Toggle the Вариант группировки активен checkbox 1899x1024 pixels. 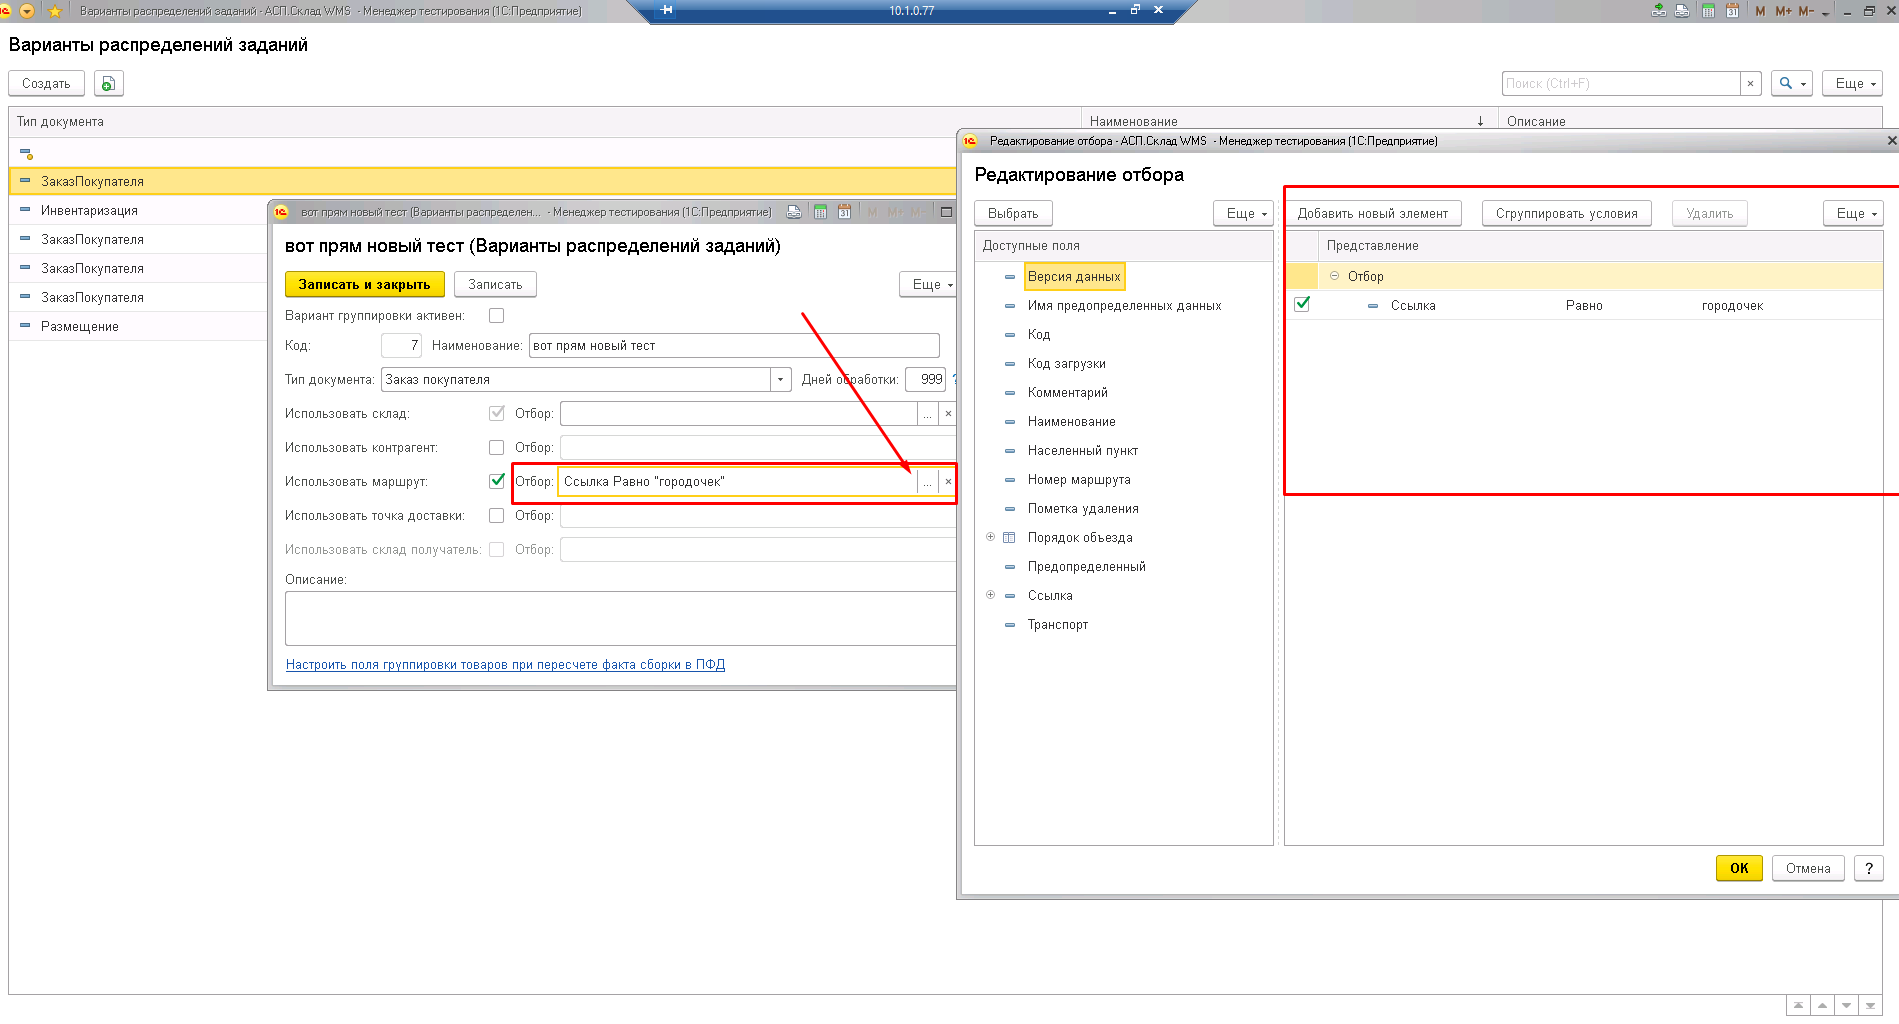496,315
